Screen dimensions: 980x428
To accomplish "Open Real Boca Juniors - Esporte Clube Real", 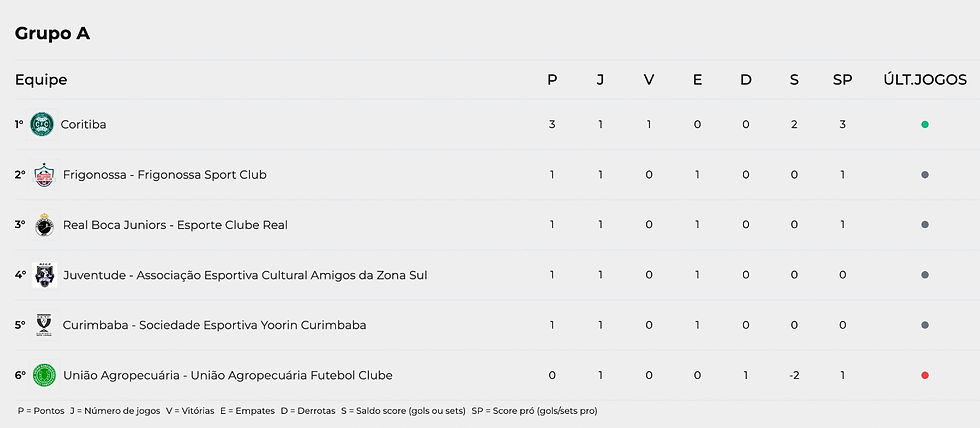I will coord(176,225).
